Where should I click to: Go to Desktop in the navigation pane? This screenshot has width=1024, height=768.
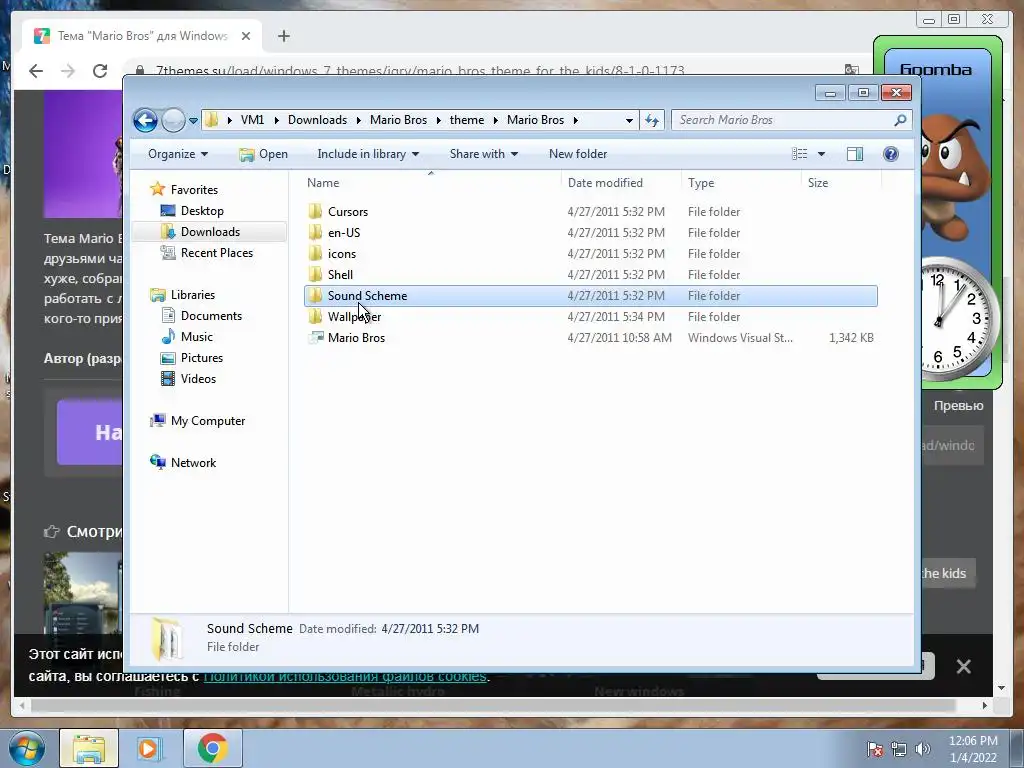click(x=202, y=210)
